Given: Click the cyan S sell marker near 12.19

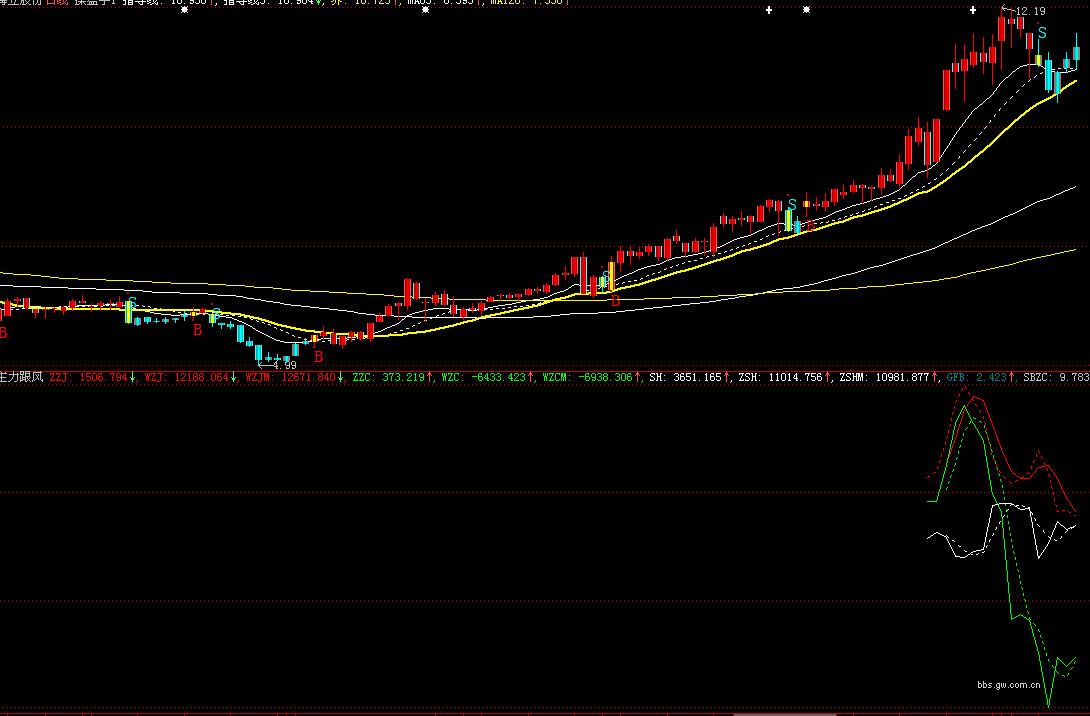Looking at the screenshot, I should click(x=1042, y=33).
